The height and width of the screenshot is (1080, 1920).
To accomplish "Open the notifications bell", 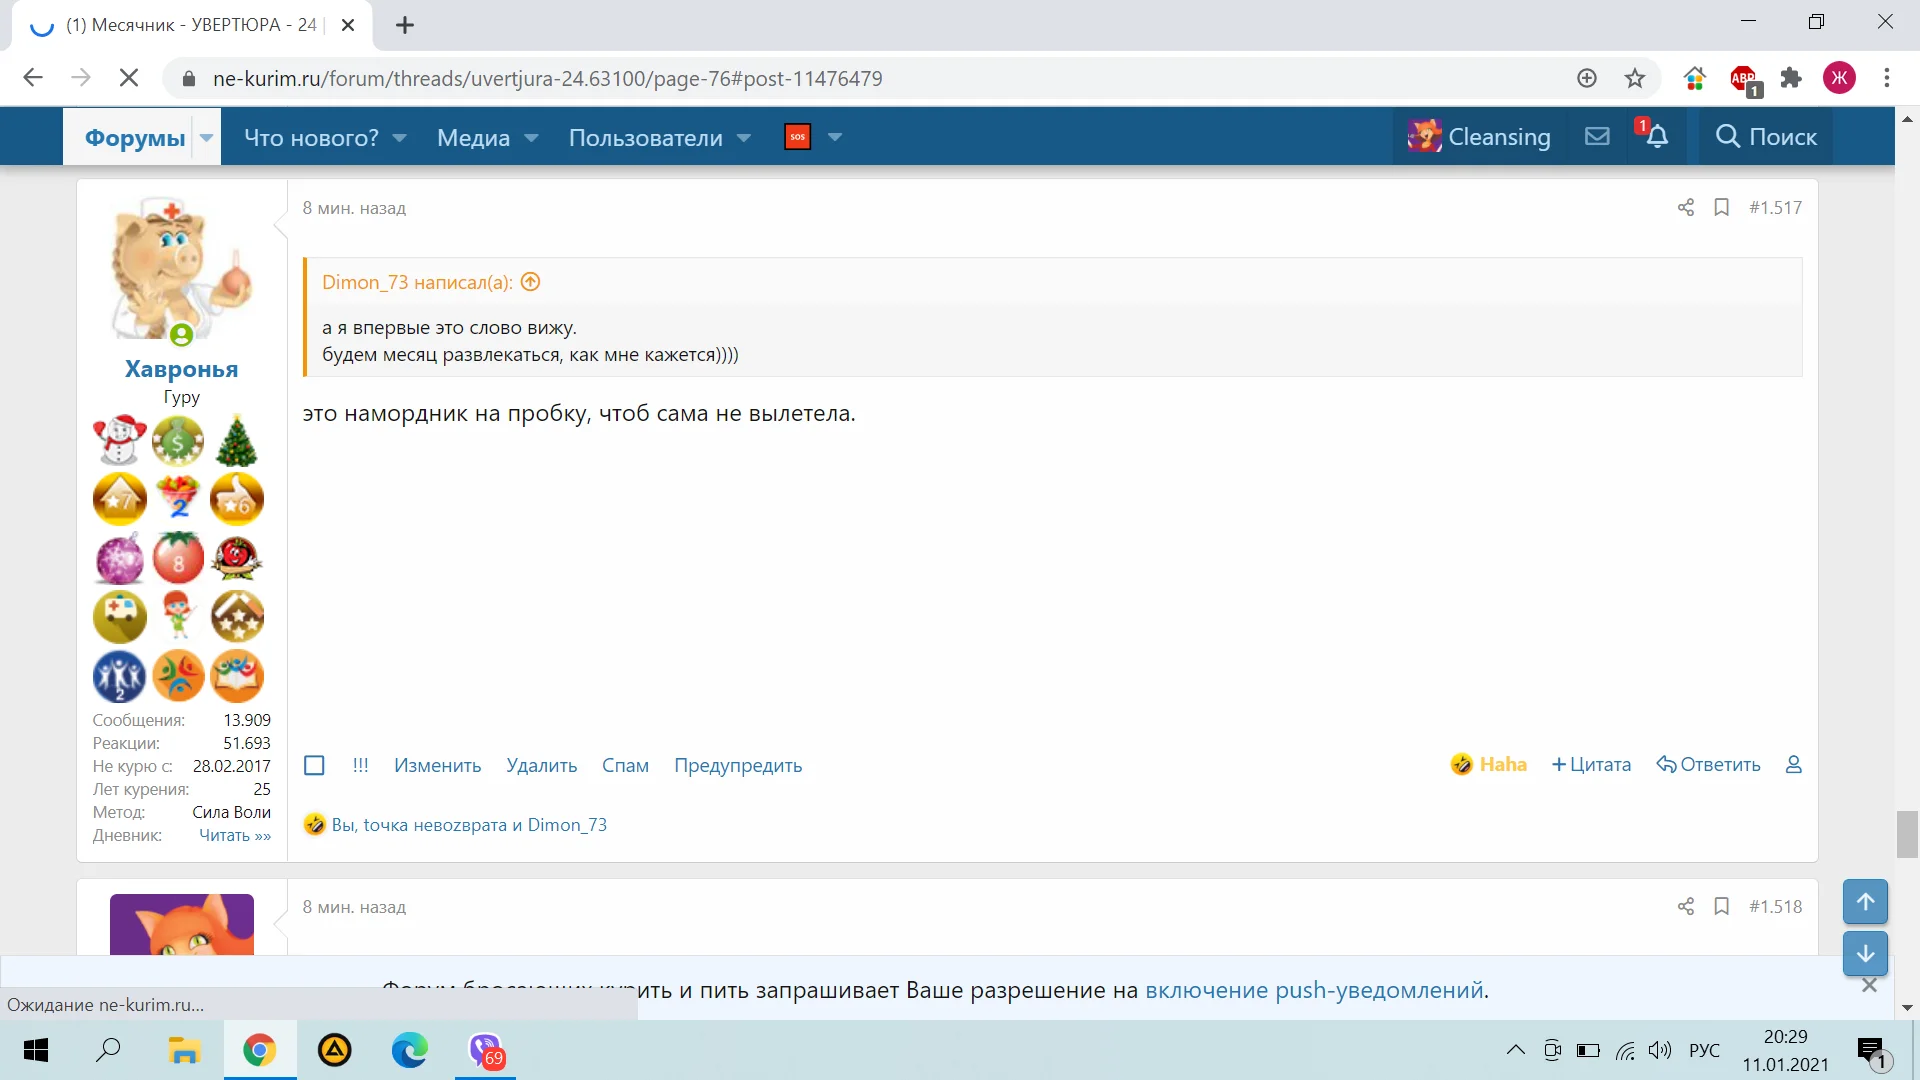I will [x=1656, y=137].
